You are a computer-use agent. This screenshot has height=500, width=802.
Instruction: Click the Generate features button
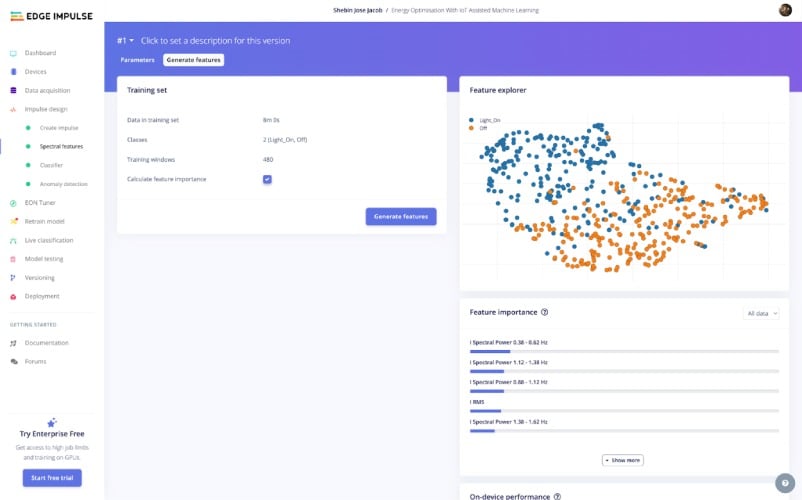[x=401, y=217]
